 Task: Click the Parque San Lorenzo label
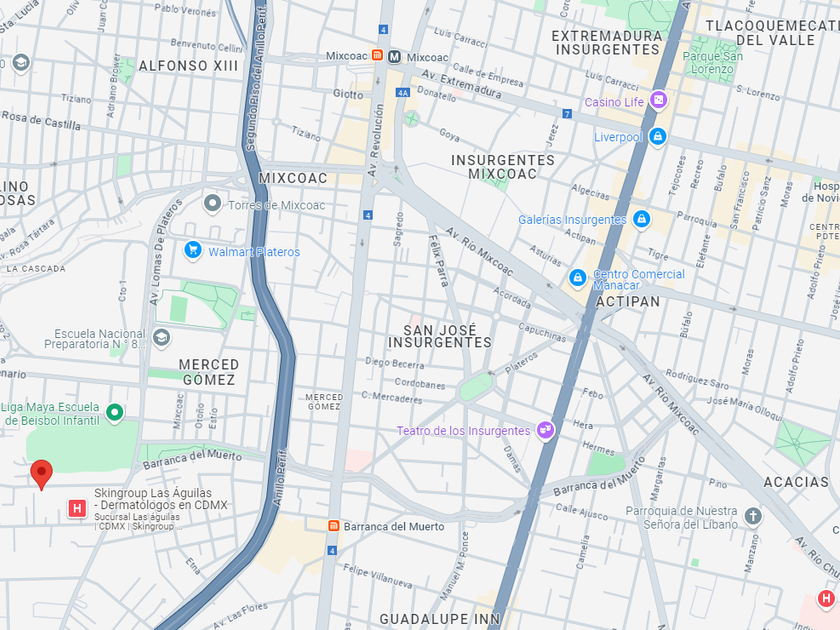[712, 63]
